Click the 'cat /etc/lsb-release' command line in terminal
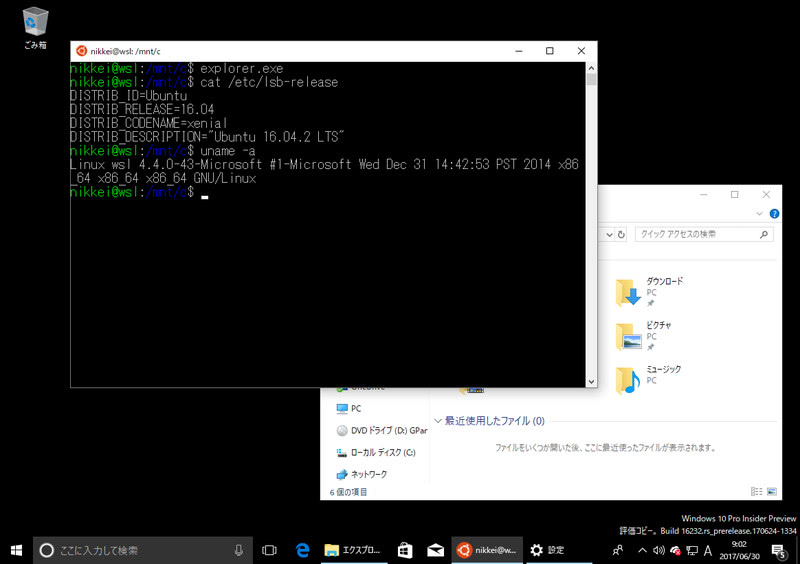The height and width of the screenshot is (564, 800). pos(269,82)
